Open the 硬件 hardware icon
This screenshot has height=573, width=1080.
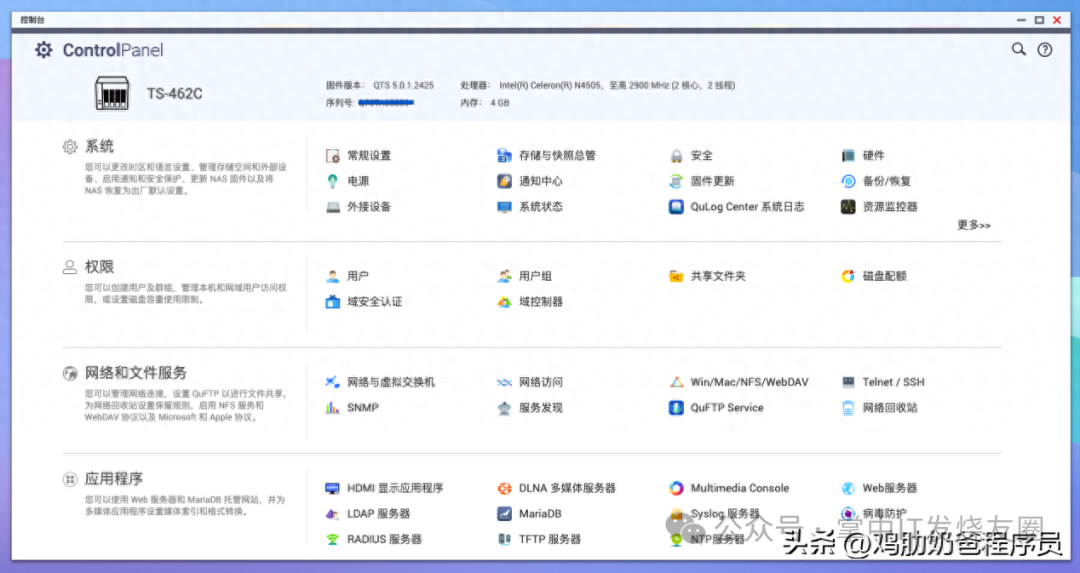[x=848, y=156]
